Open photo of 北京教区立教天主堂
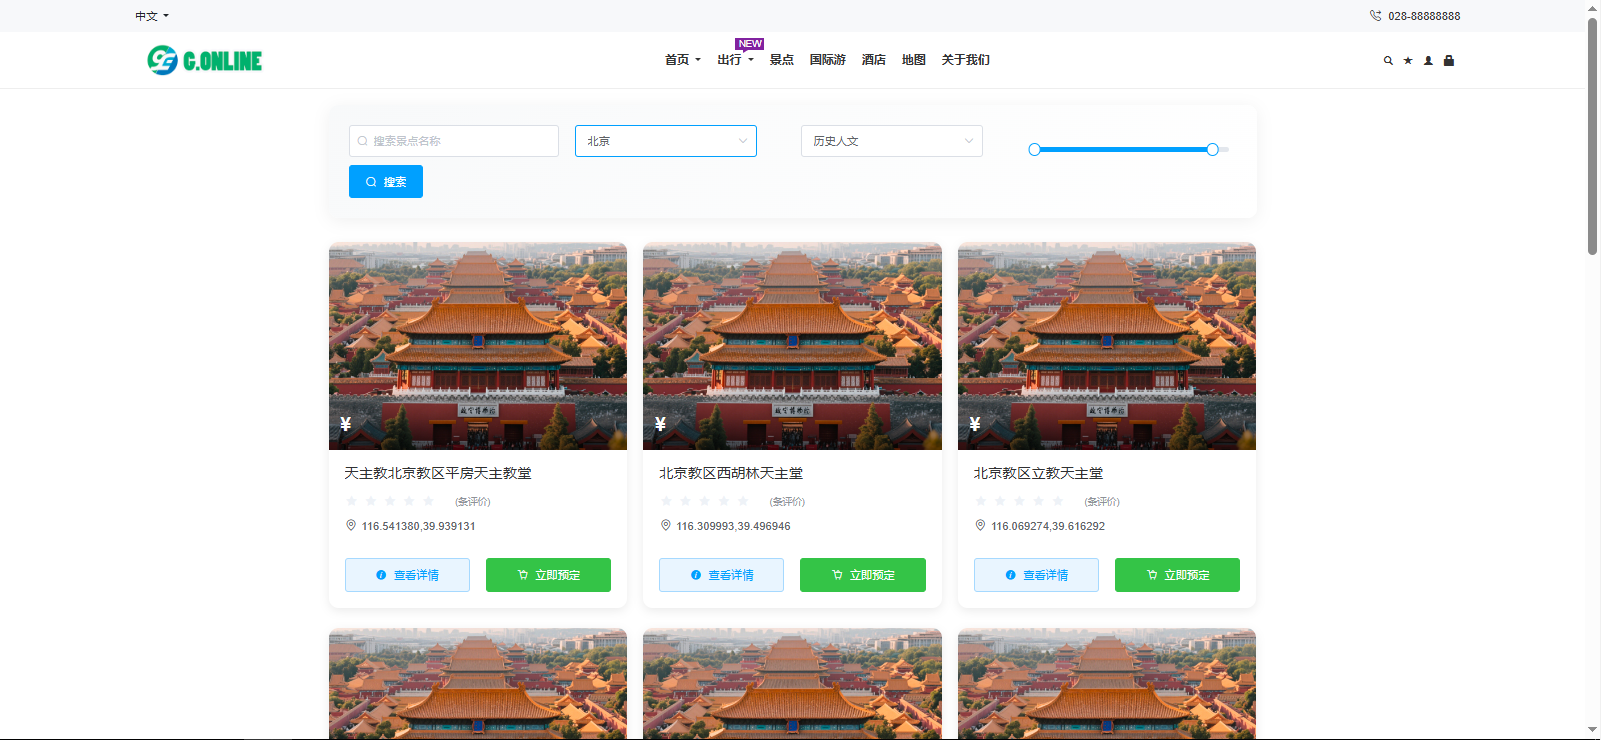The width and height of the screenshot is (1601, 740). click(1107, 346)
